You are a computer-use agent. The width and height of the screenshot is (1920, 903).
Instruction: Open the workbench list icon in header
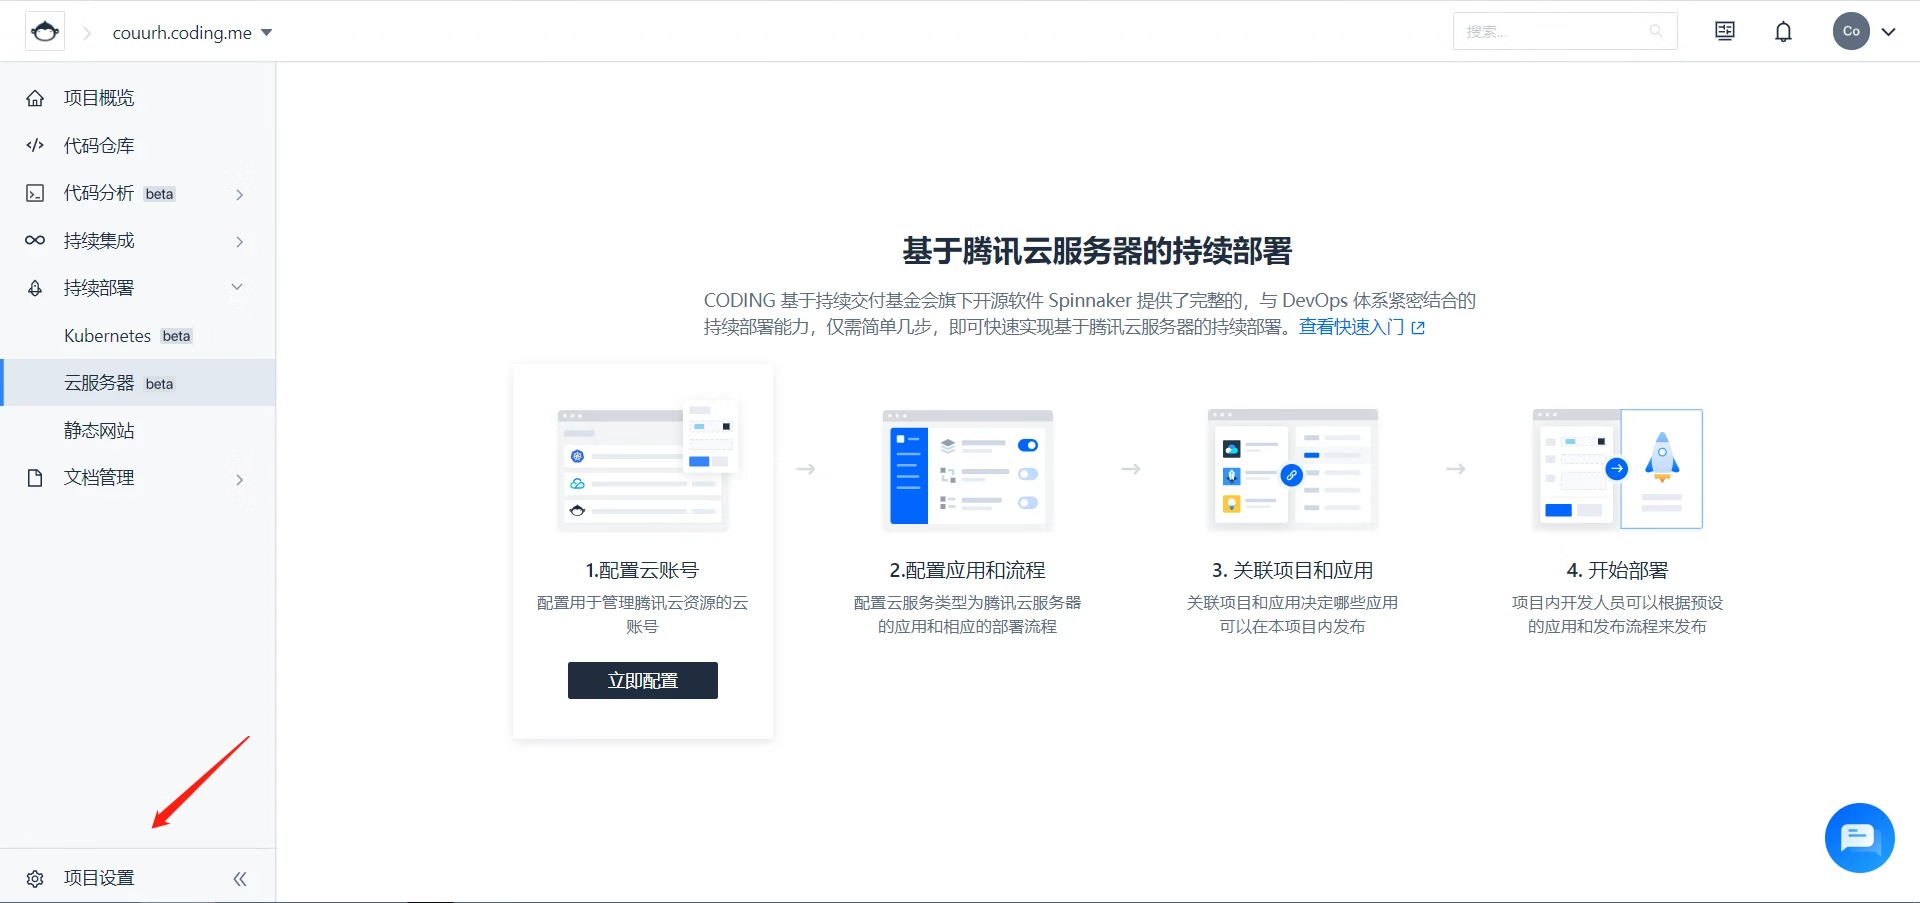[x=1725, y=31]
